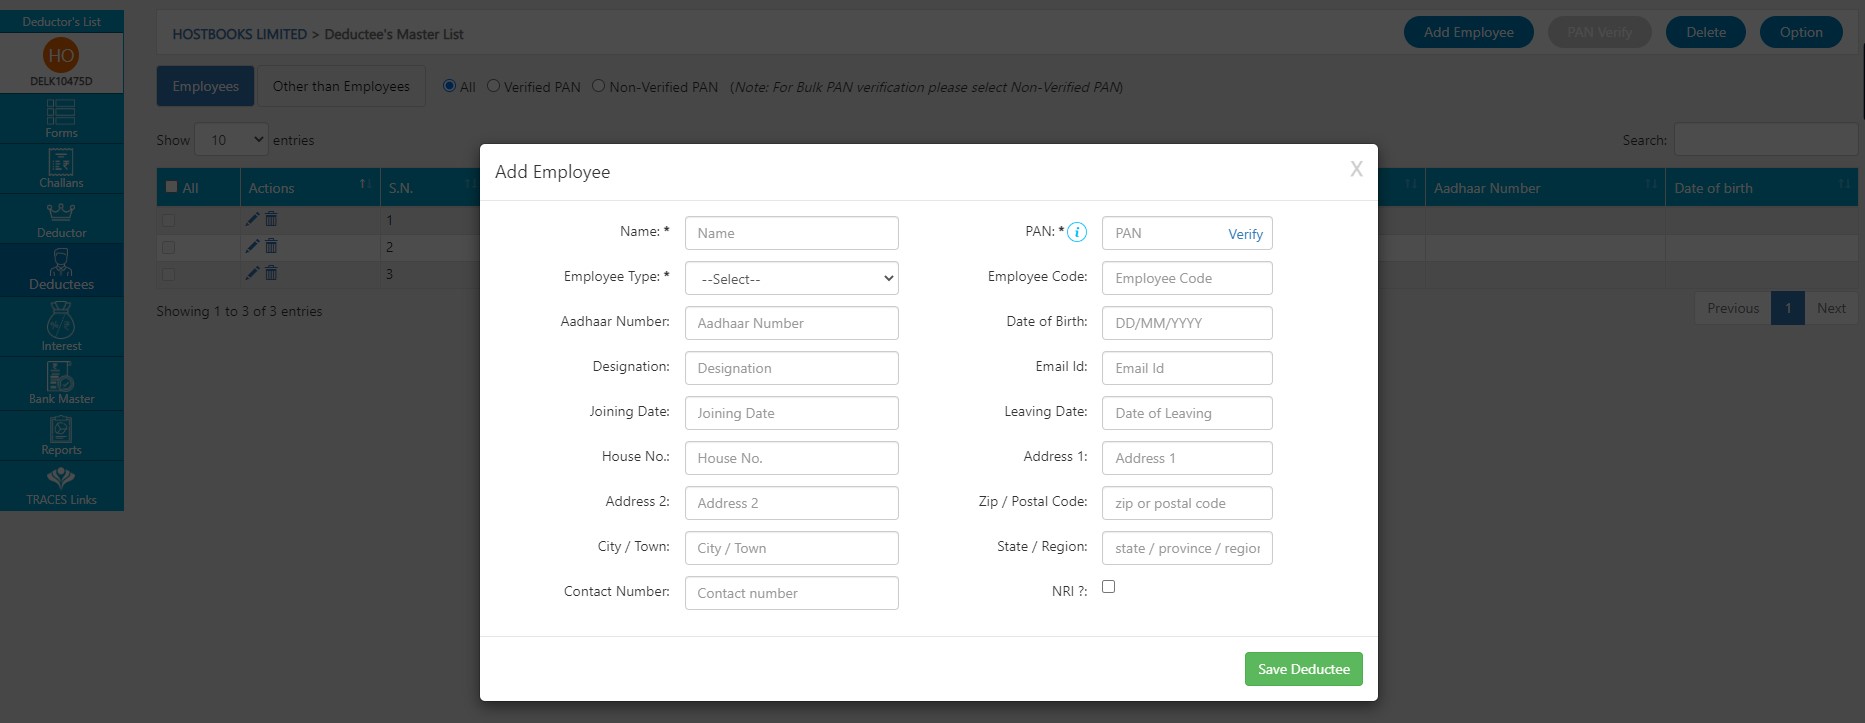The width and height of the screenshot is (1865, 723).
Task: Click the table Search box
Action: (x=1765, y=140)
